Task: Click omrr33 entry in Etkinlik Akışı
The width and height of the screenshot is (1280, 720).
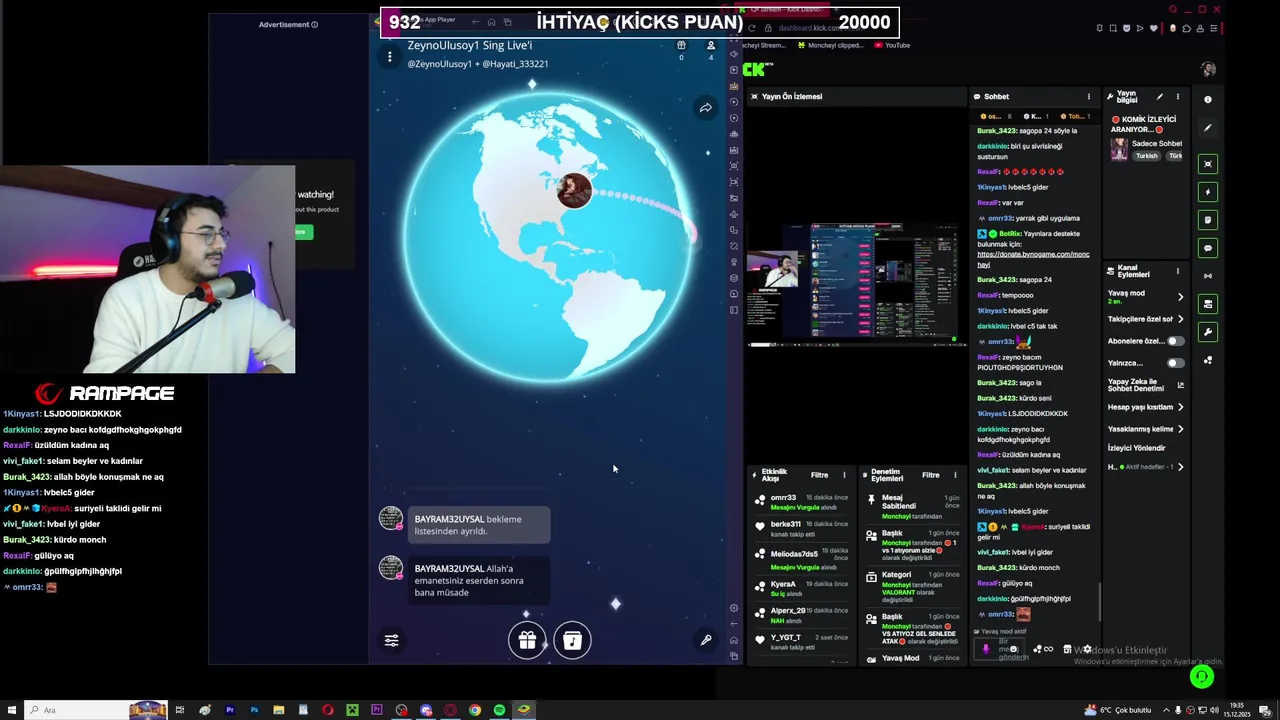Action: pos(803,502)
